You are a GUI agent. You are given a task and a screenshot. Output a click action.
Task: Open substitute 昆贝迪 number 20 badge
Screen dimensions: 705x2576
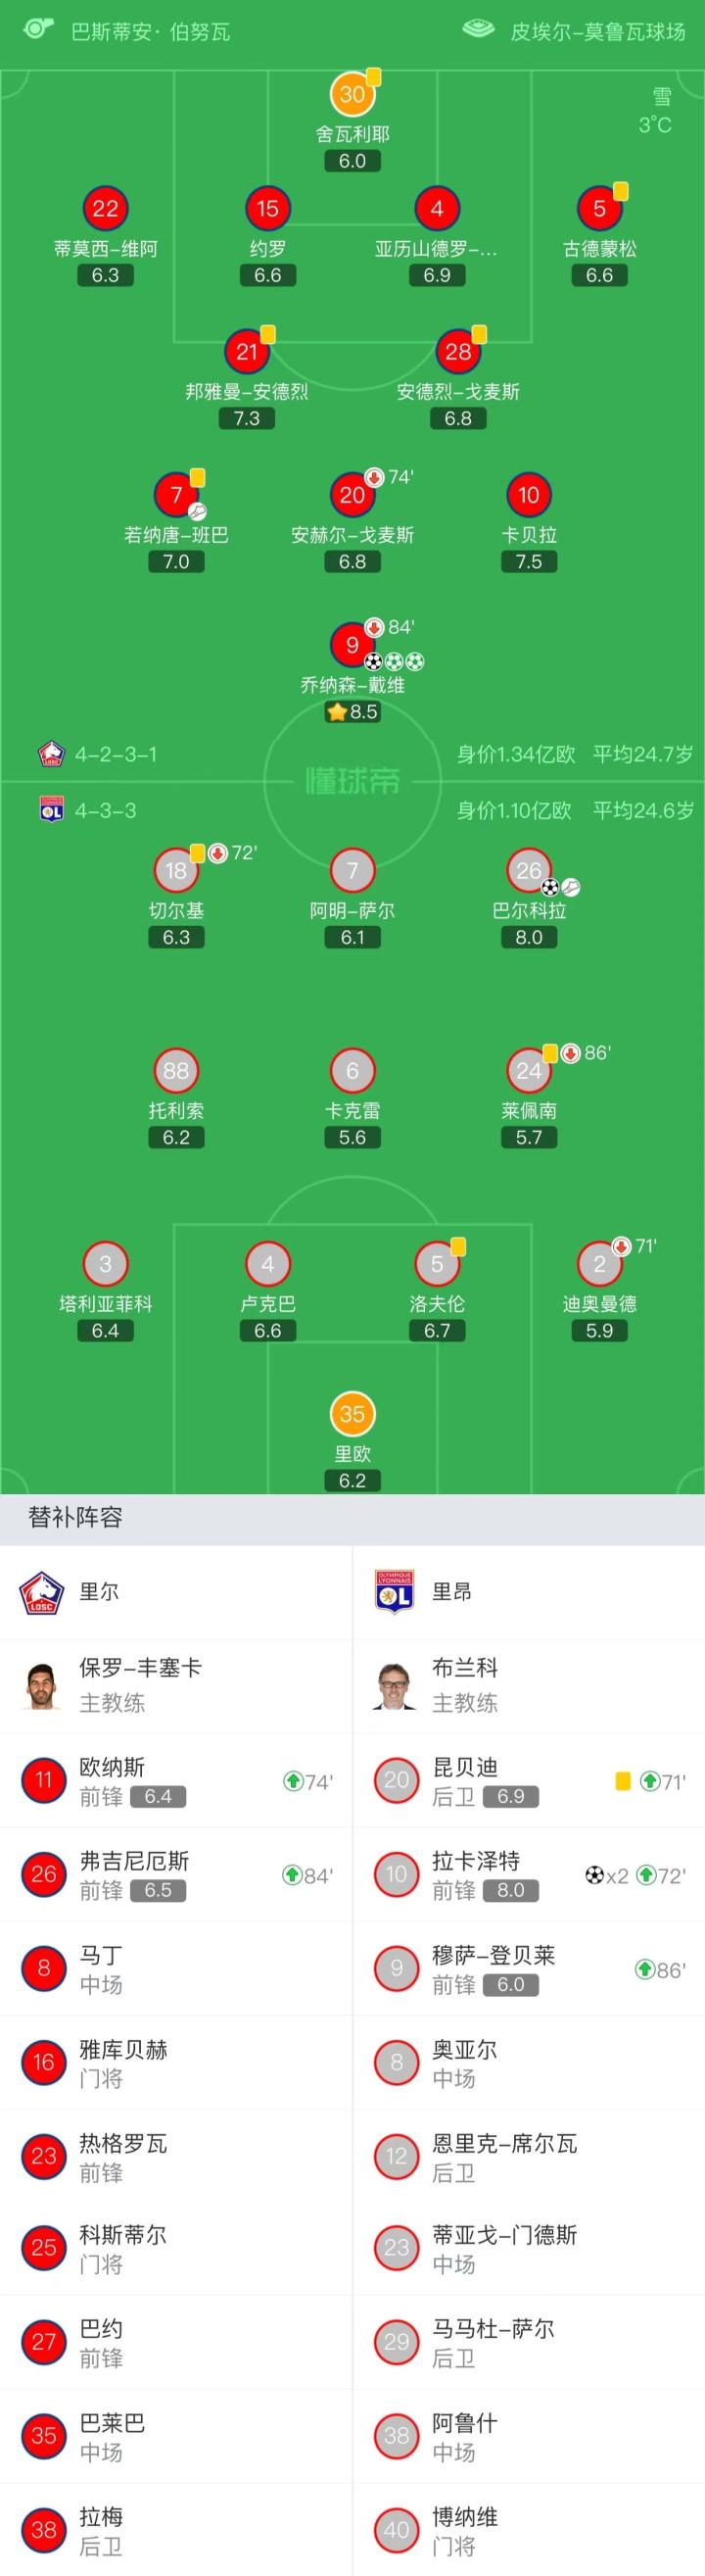(397, 1780)
